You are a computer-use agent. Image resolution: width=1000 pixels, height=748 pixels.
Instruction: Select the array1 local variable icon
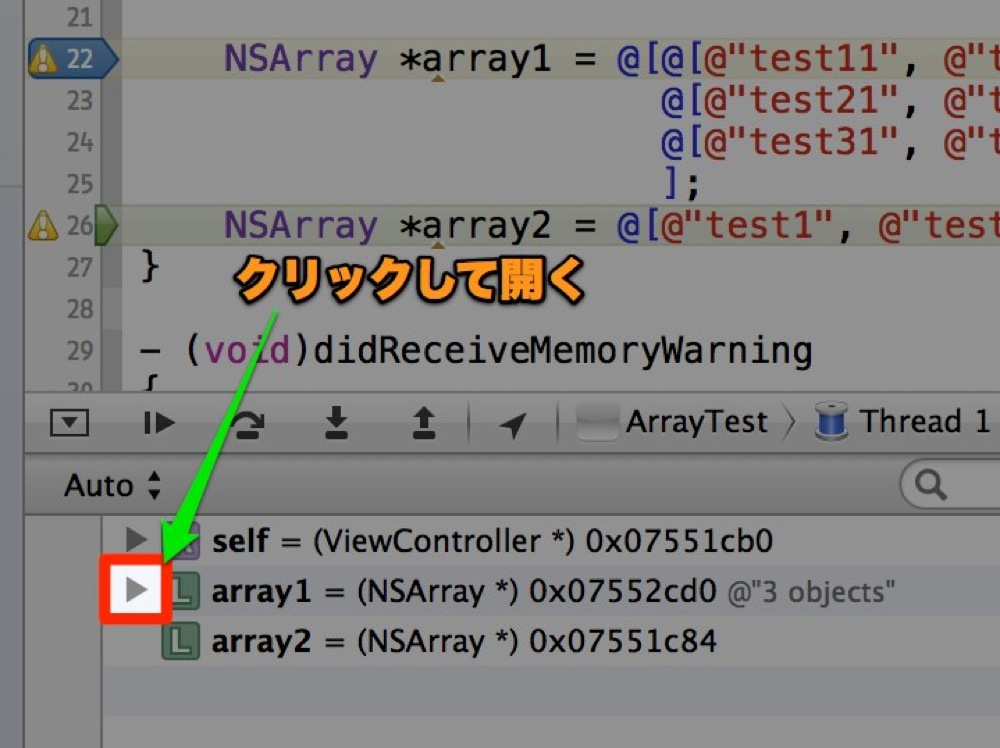(184, 590)
